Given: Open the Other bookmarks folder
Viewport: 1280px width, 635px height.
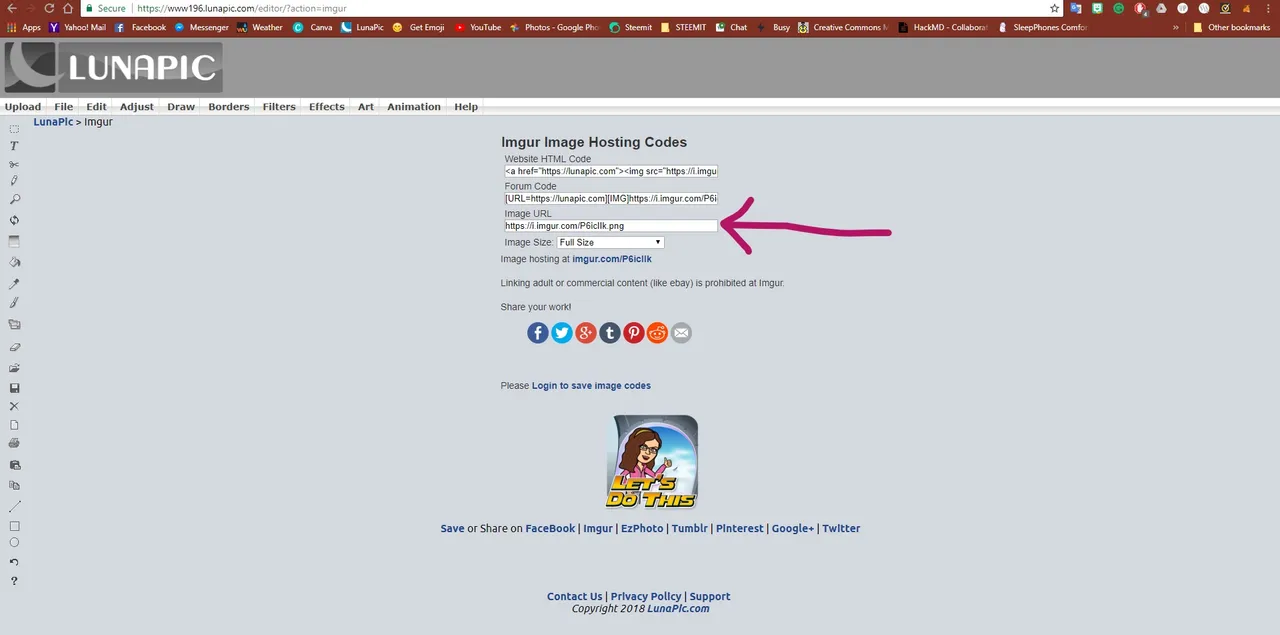Looking at the screenshot, I should tap(1231, 27).
